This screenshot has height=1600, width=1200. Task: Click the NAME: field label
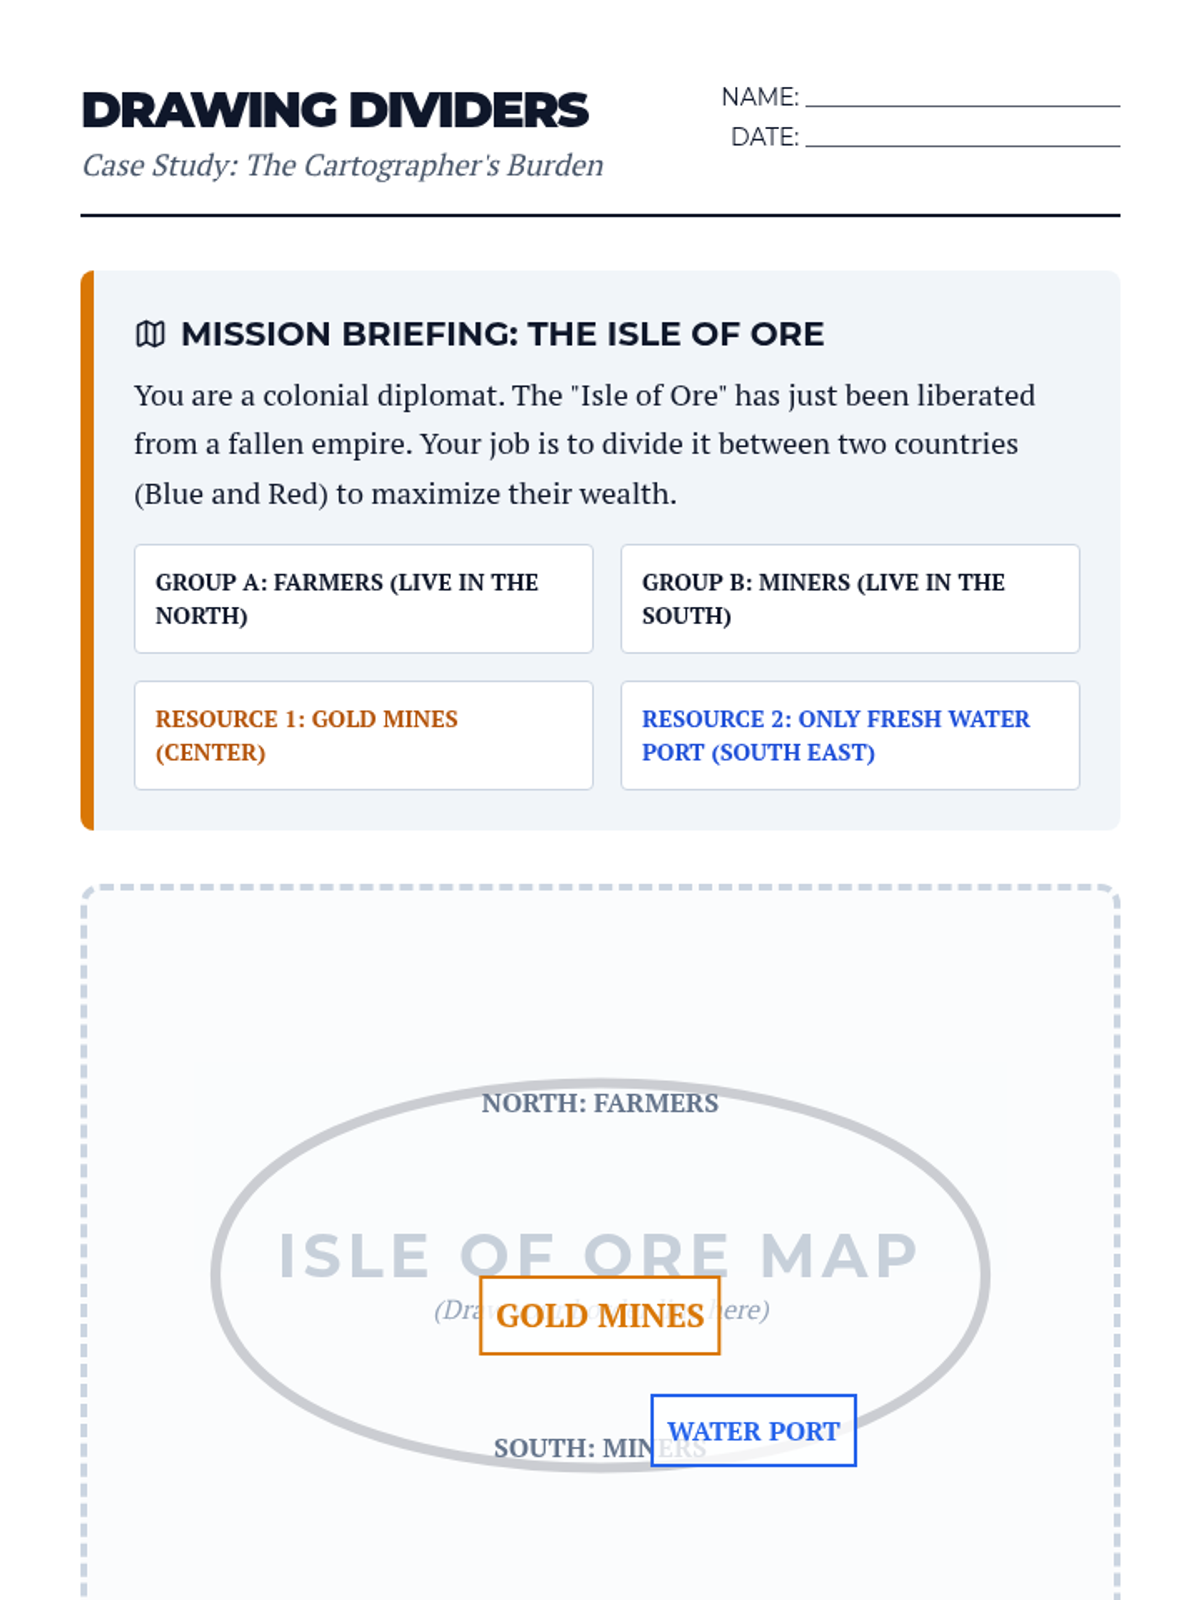tap(760, 97)
